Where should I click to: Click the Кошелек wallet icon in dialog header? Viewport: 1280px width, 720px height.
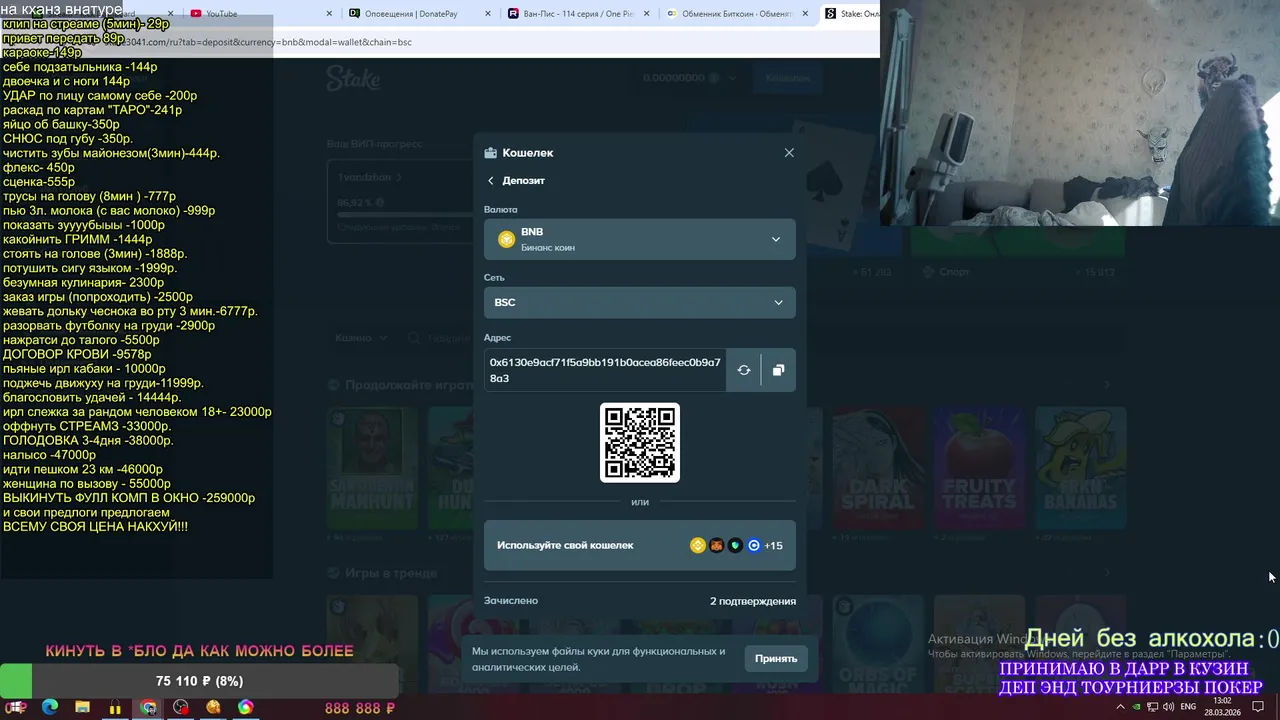coord(490,153)
